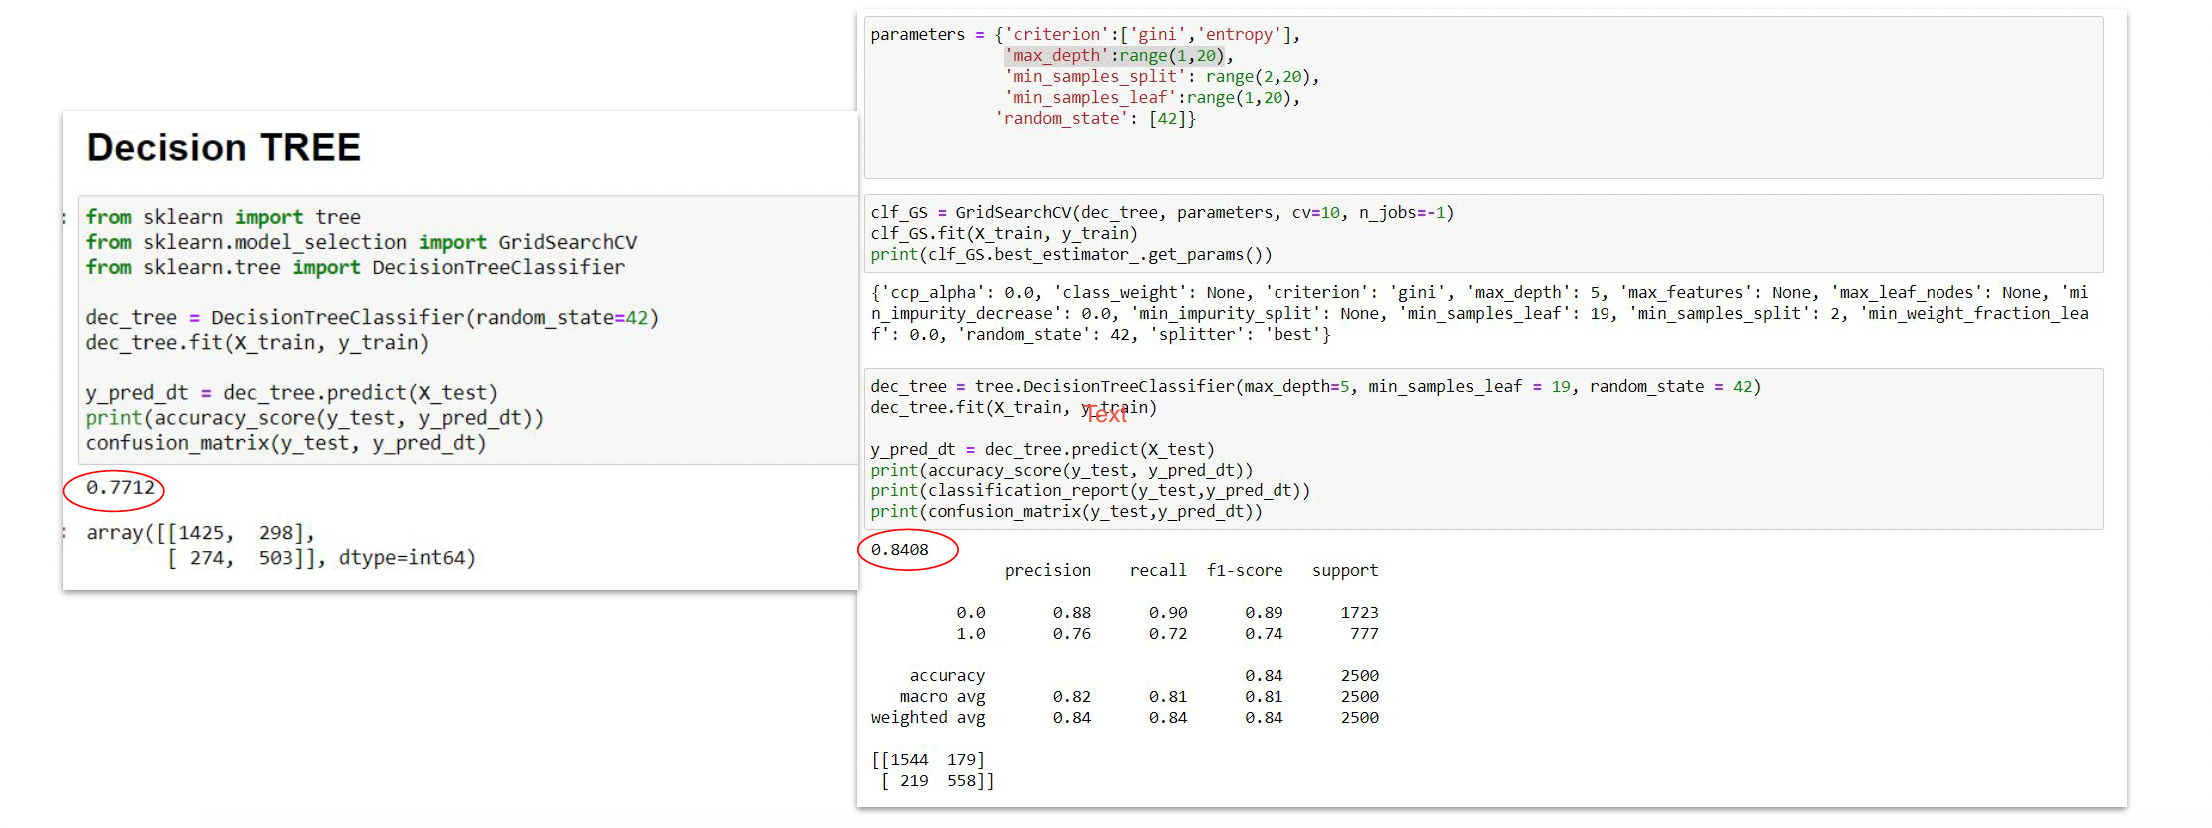Place cursor on the "clf_GS = GridSearchCV" line
The image size is (2212, 828).
pos(1162,213)
